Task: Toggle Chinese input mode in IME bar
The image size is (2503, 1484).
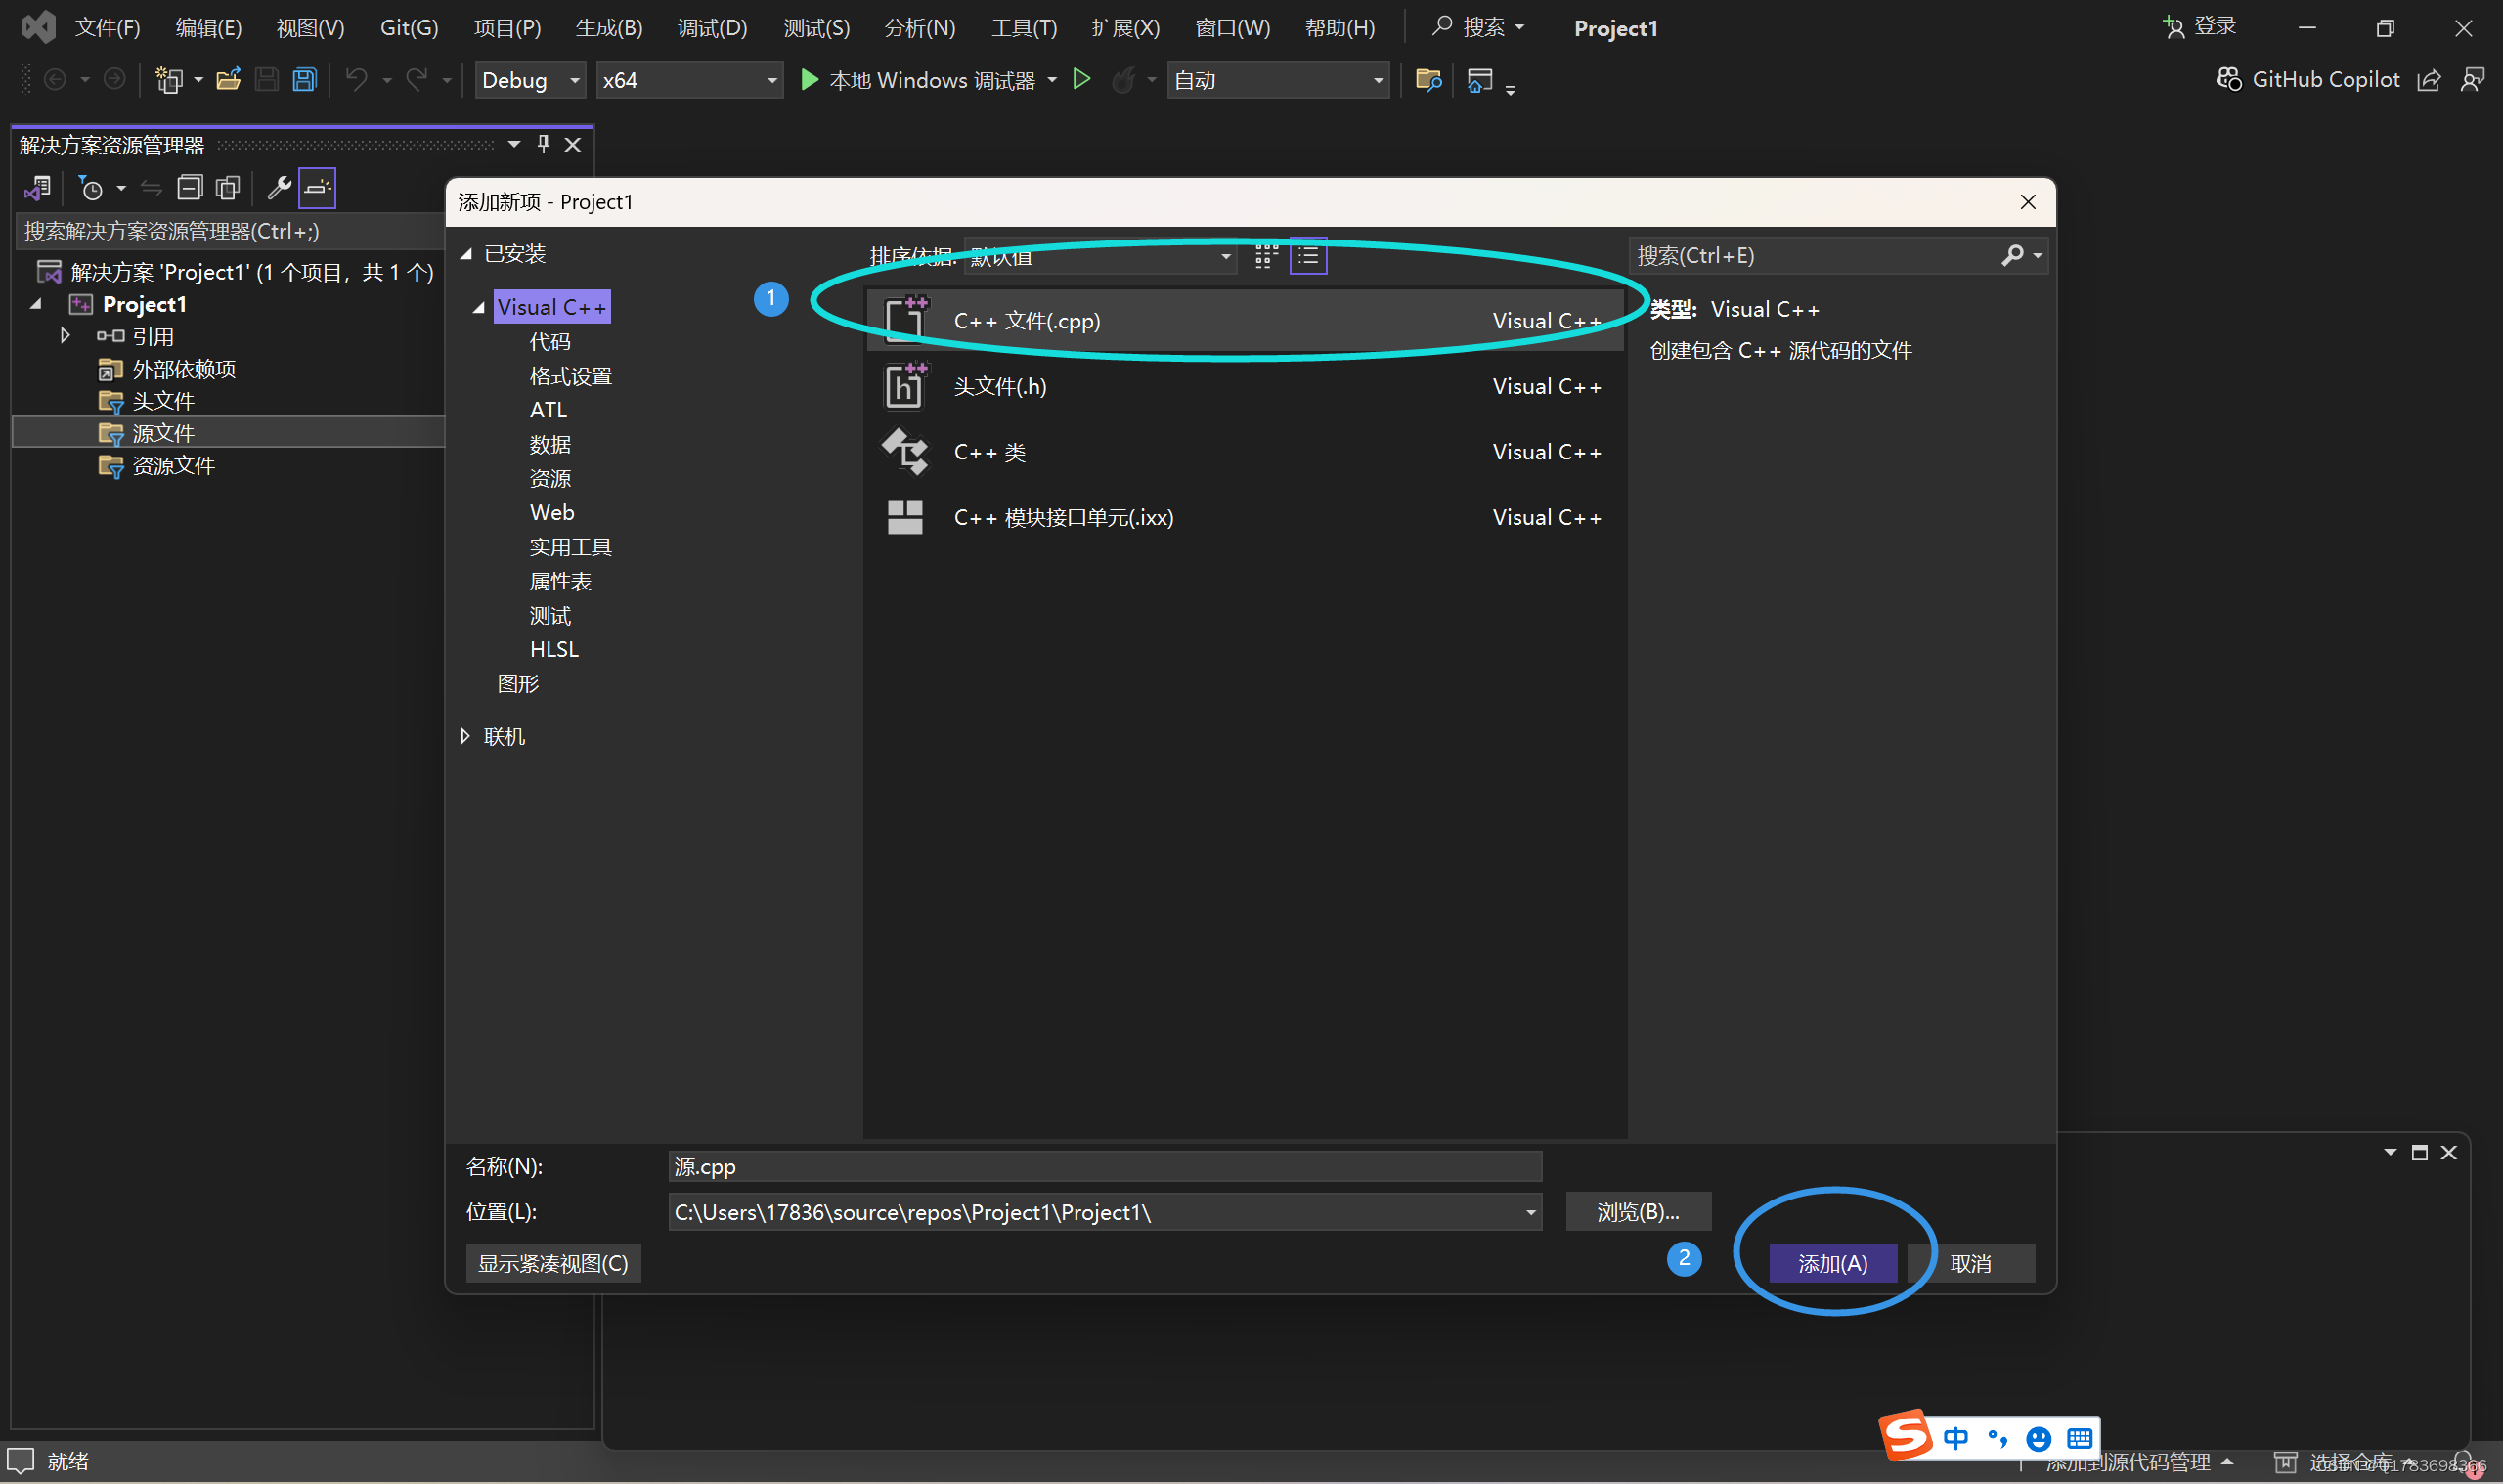Action: click(x=1956, y=1438)
